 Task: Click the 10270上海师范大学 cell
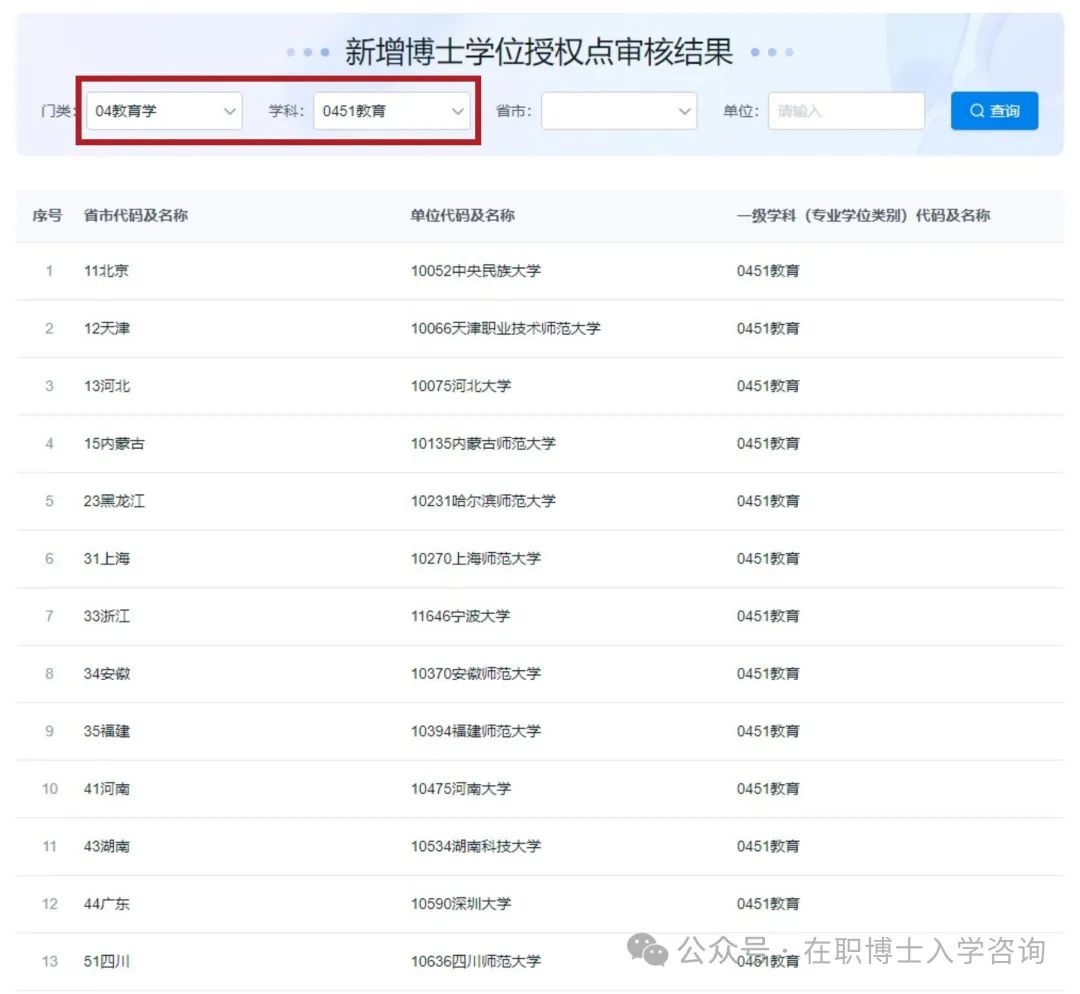(475, 558)
